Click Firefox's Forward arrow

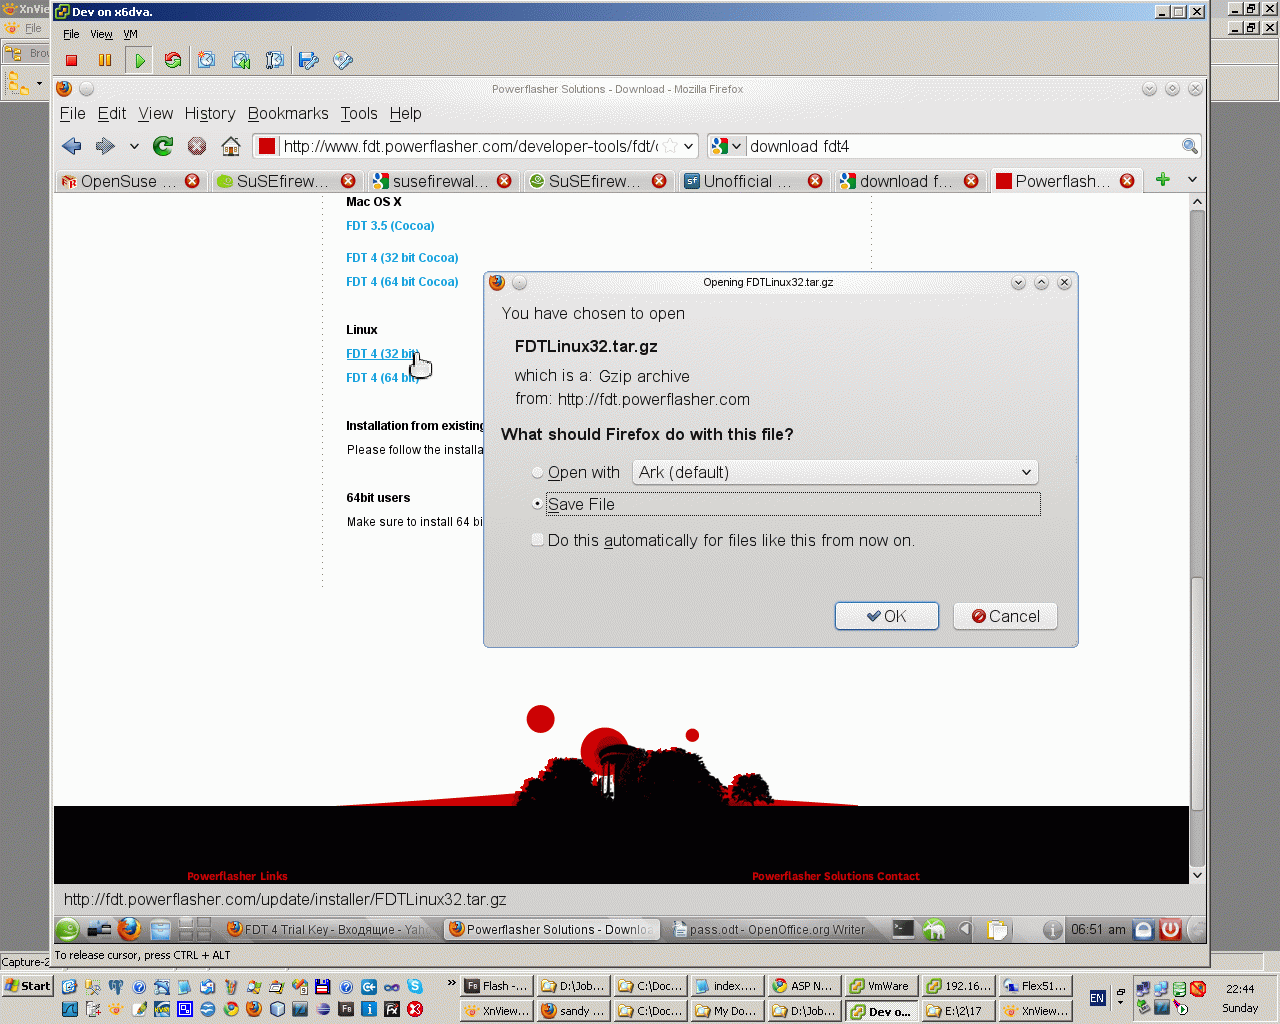(x=105, y=146)
